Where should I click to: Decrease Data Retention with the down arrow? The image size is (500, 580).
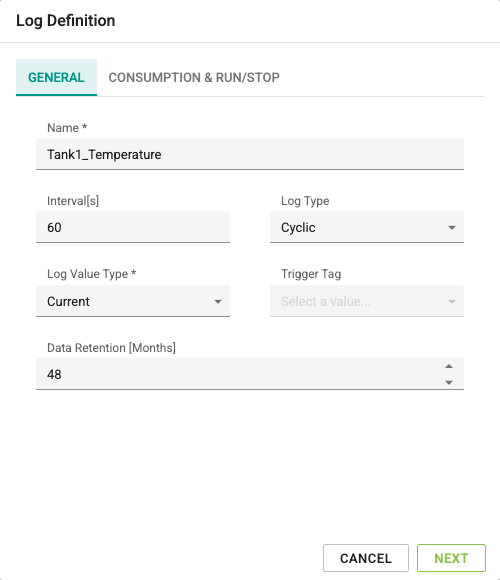(449, 382)
